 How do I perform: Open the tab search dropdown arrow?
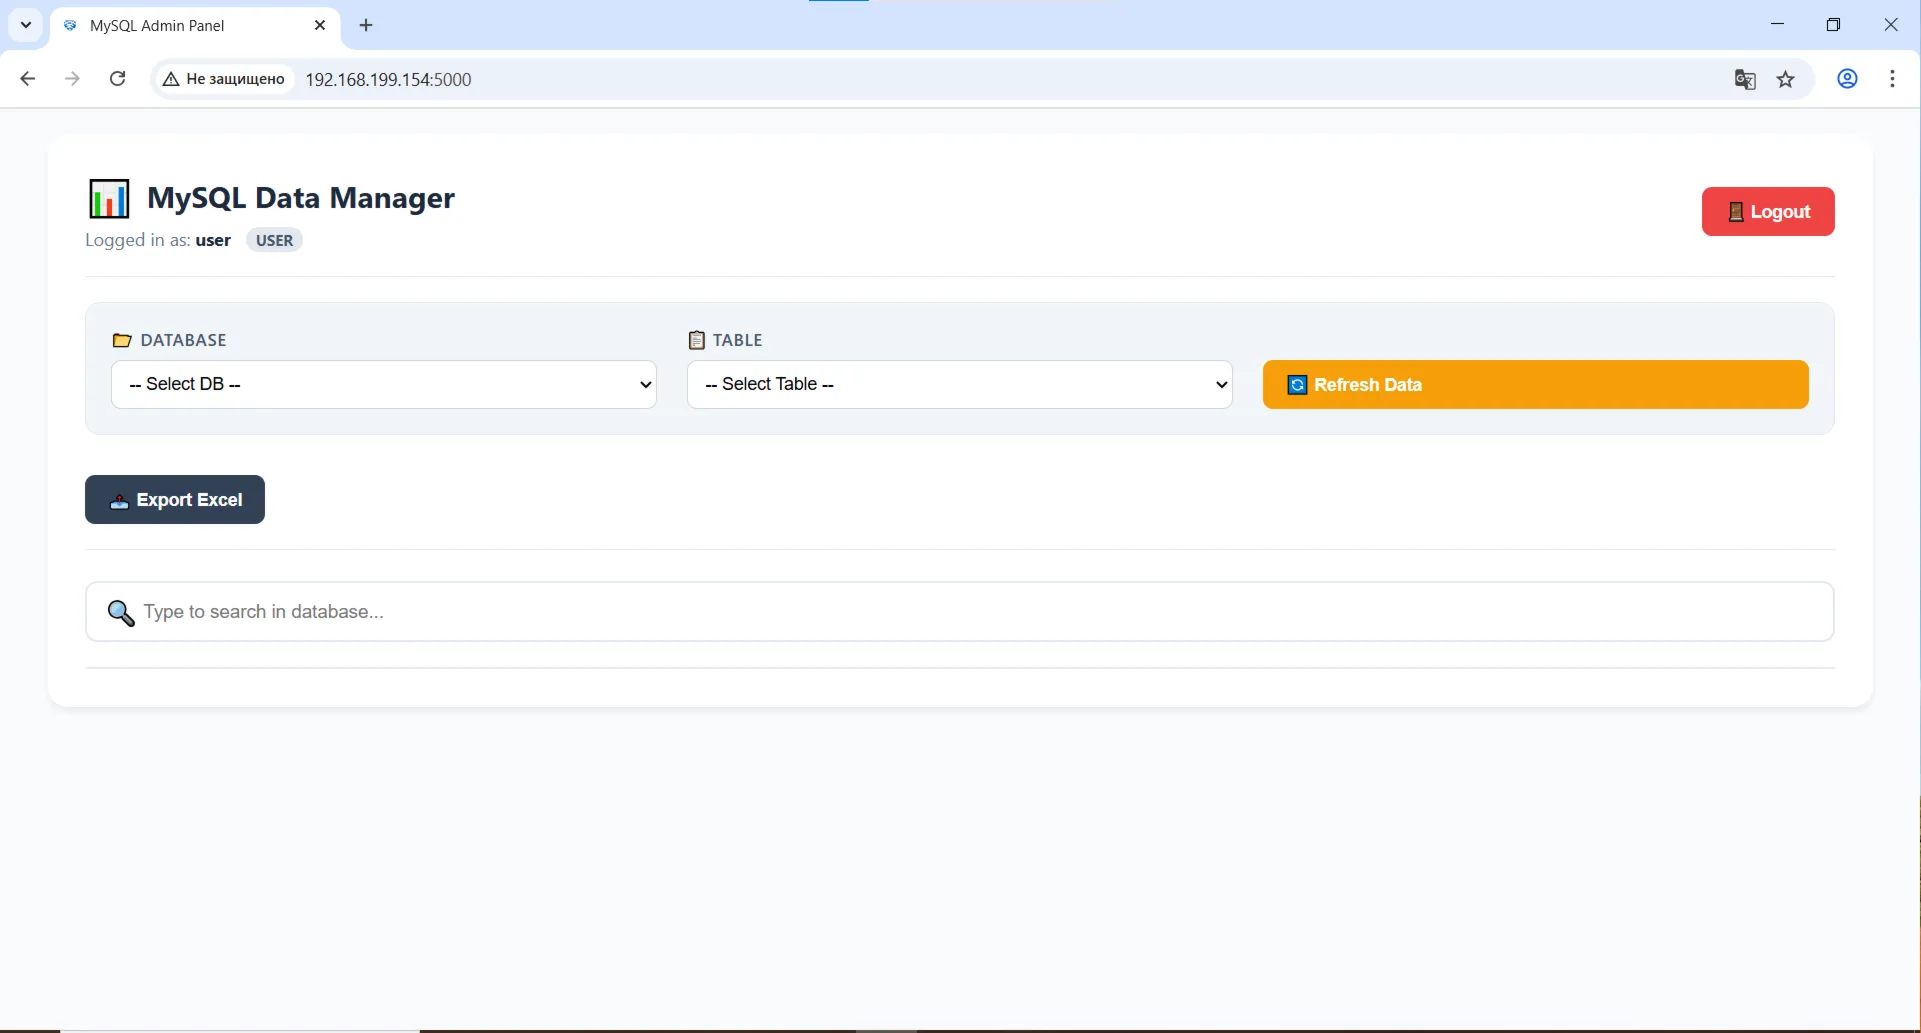click(x=26, y=25)
